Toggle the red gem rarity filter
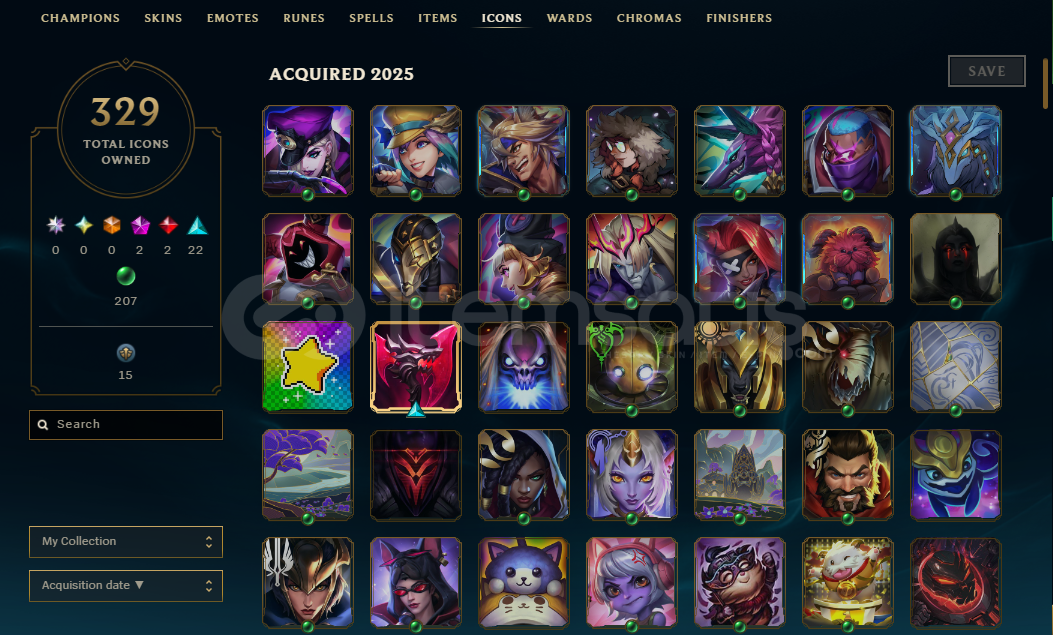Viewport: 1053px width, 635px height. [x=168, y=226]
